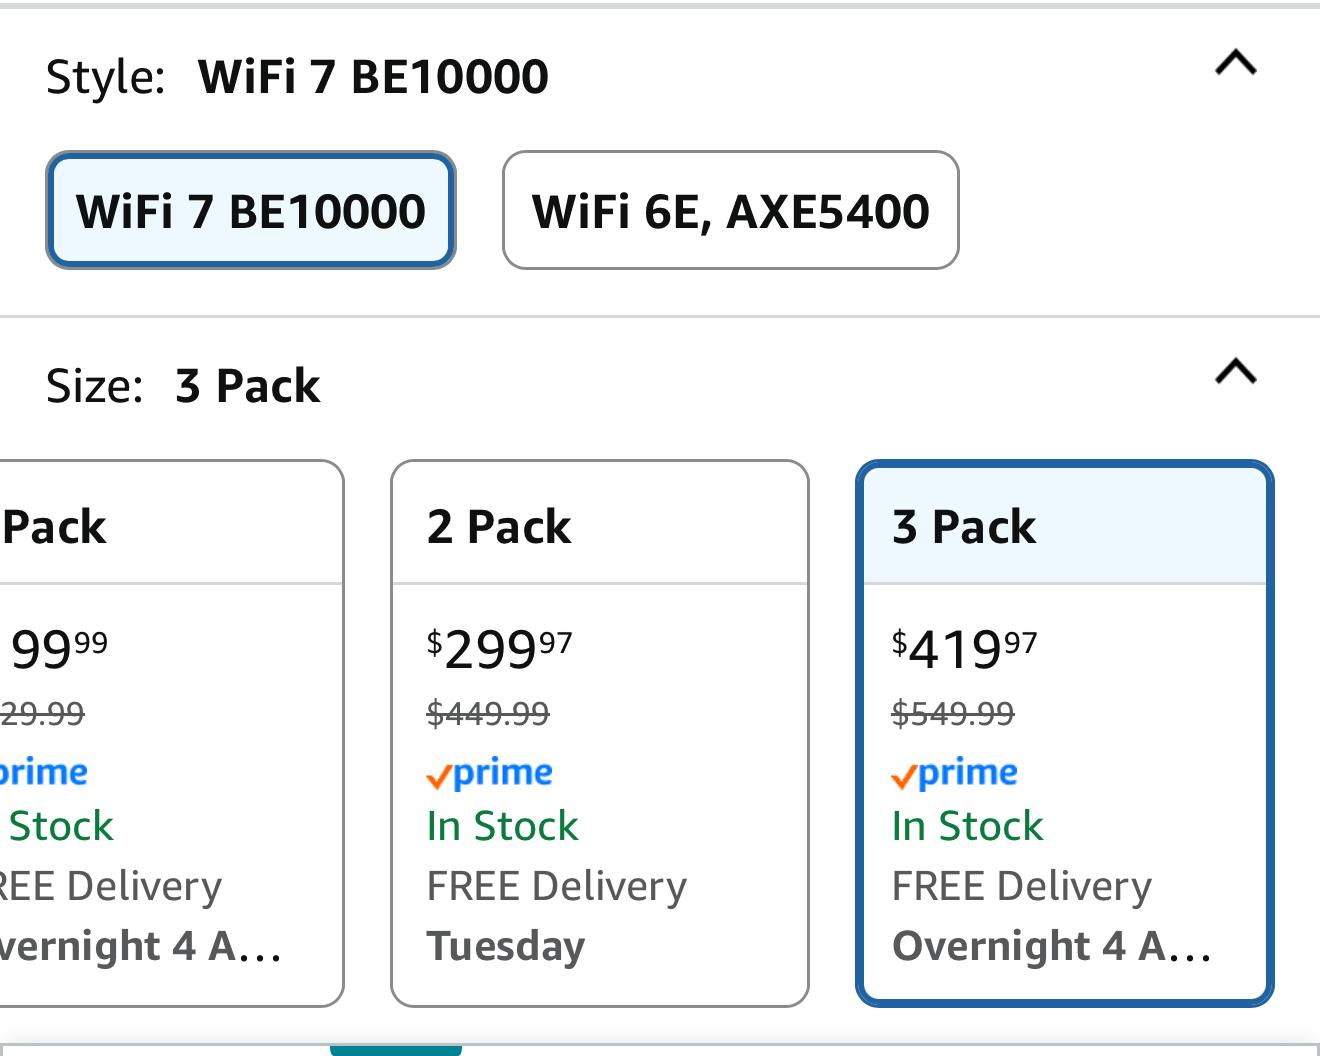The image size is (1320, 1056).
Task: Collapse the Style section chevron
Action: click(1235, 64)
